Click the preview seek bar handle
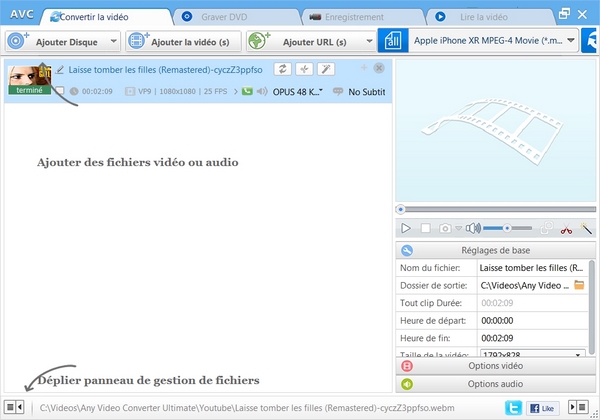The image size is (600, 420). [401, 209]
